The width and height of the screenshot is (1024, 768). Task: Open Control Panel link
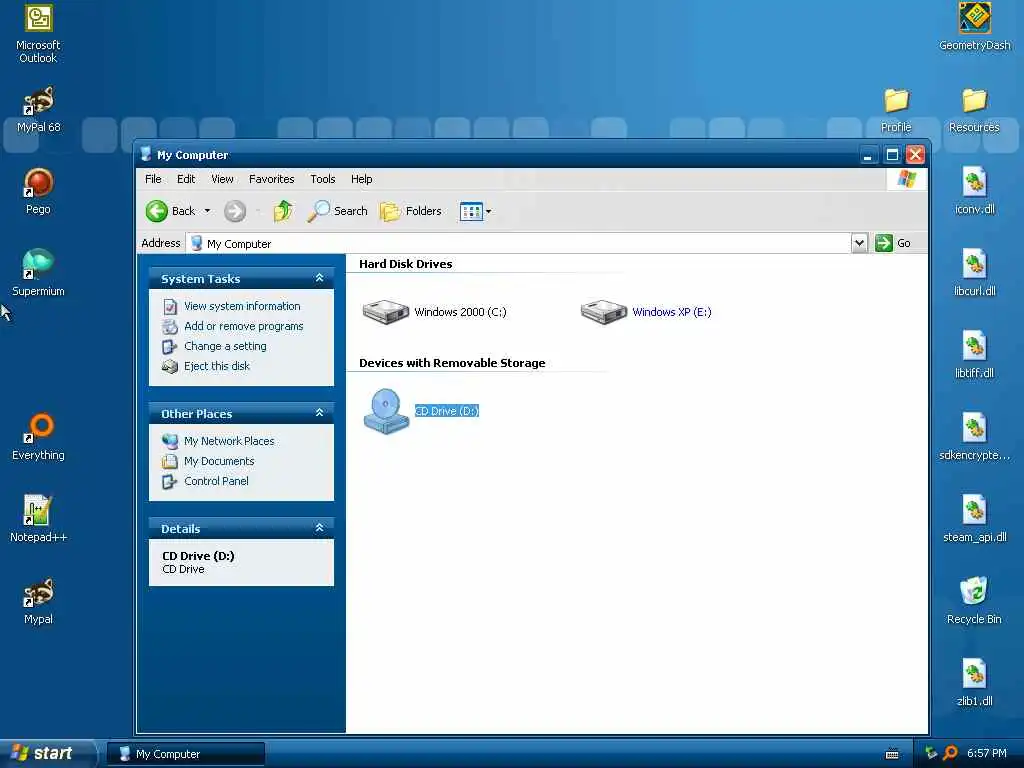216,481
